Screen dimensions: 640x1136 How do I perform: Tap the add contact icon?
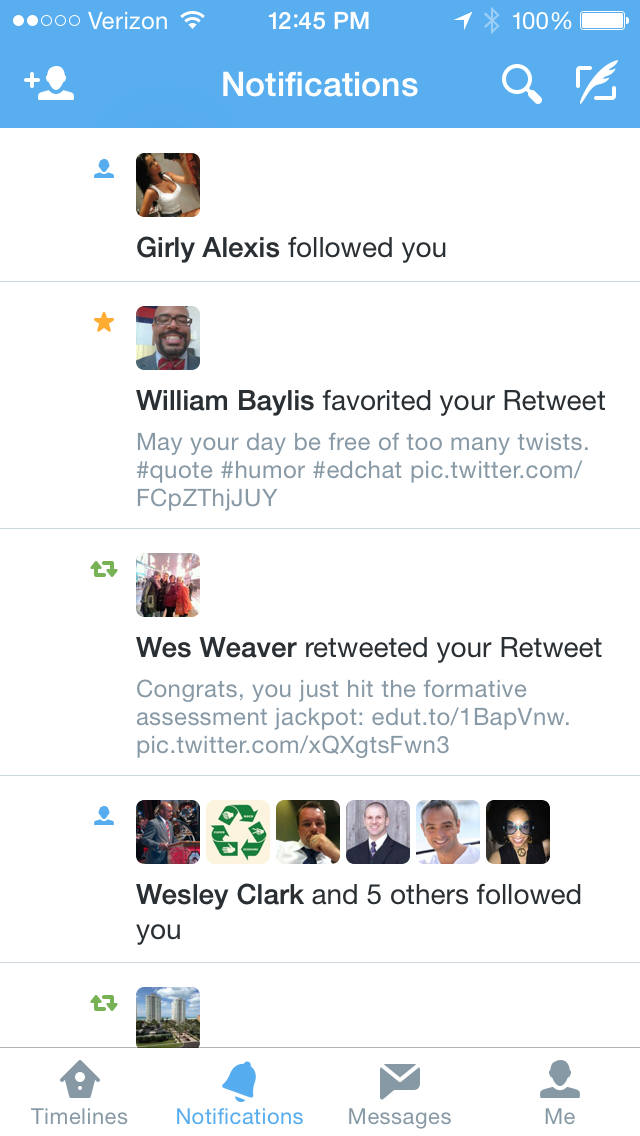pos(49,84)
